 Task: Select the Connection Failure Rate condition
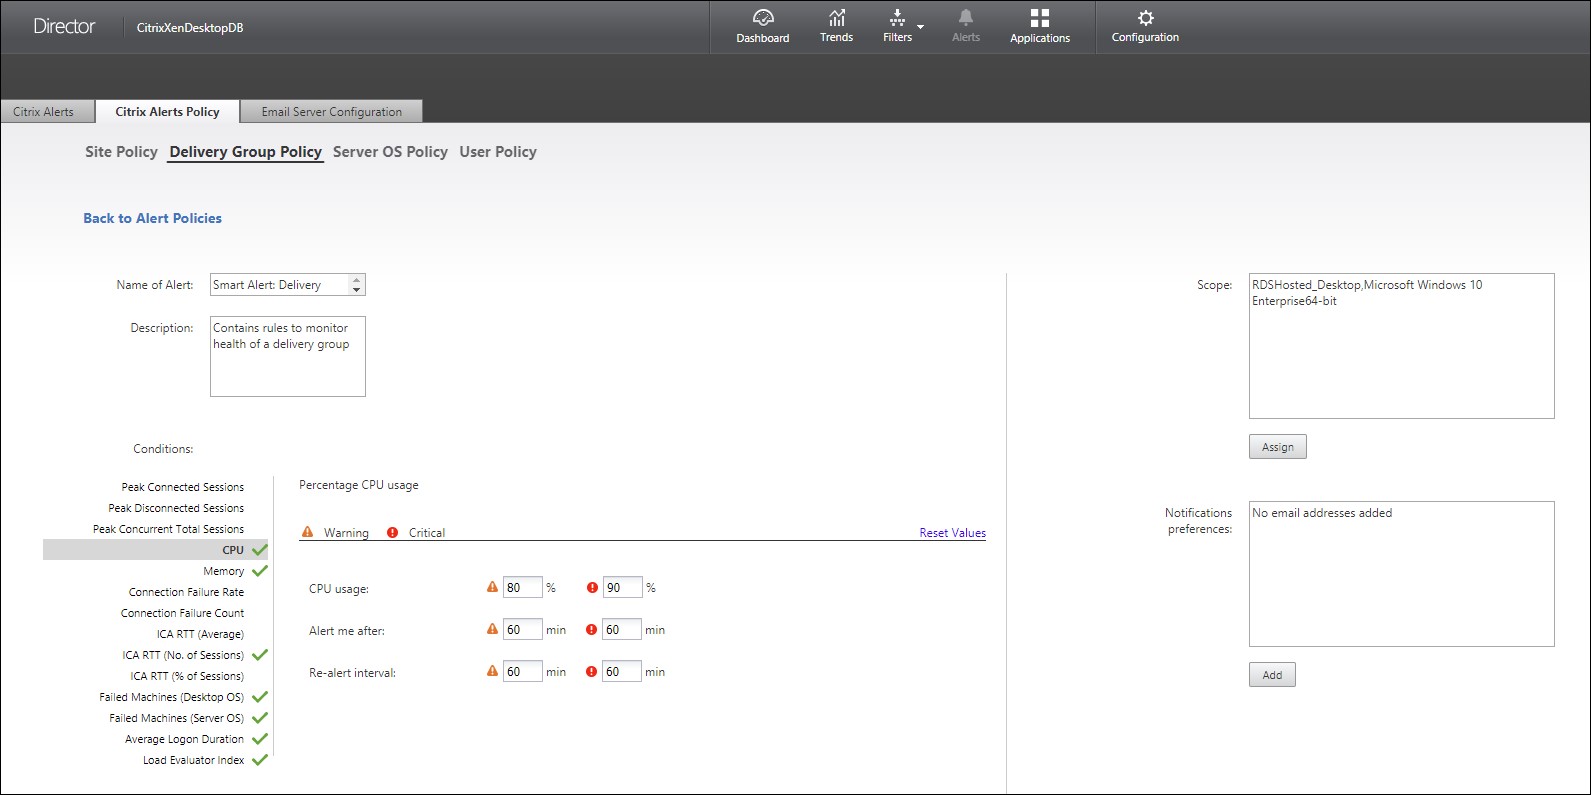tap(186, 592)
